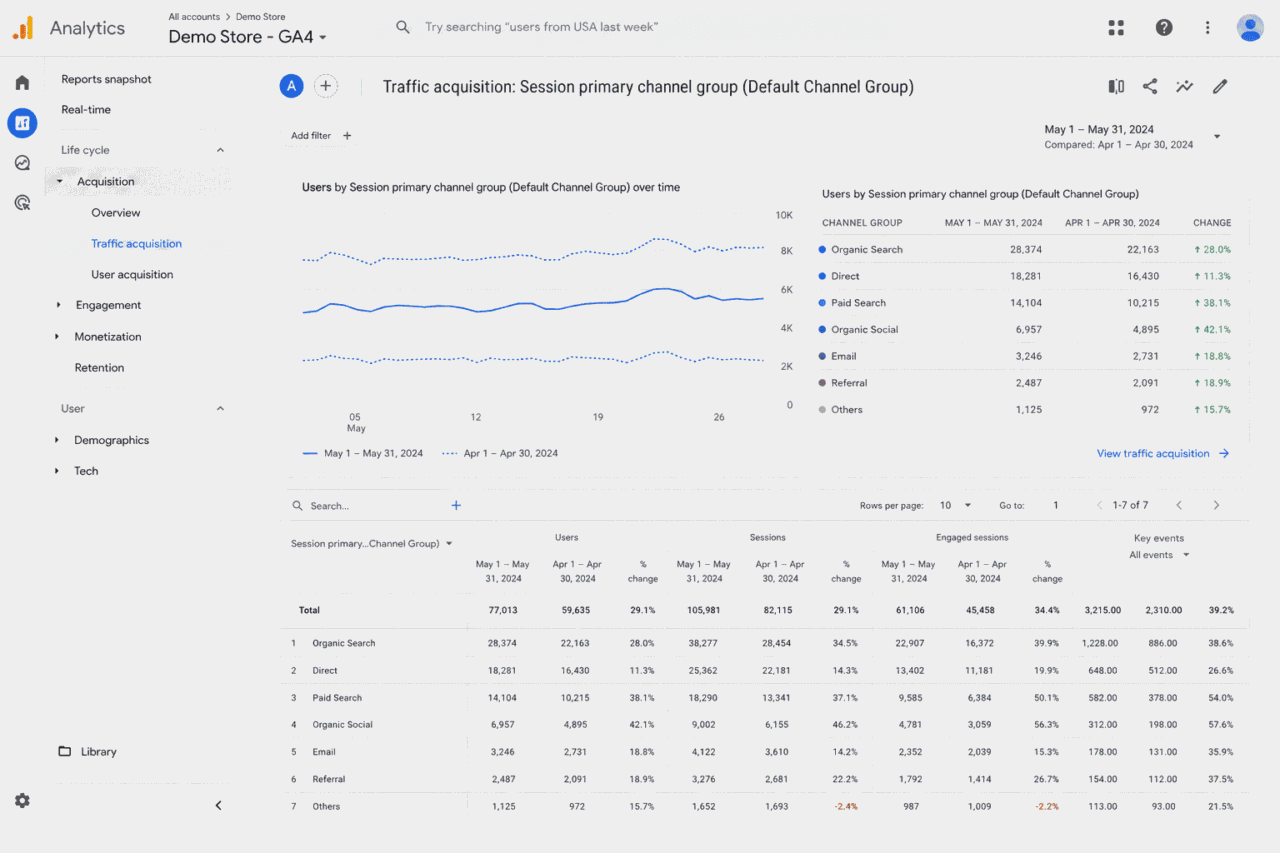The height and width of the screenshot is (853, 1280).
Task: Open the Advertising icon in left rail
Action: coord(22,203)
